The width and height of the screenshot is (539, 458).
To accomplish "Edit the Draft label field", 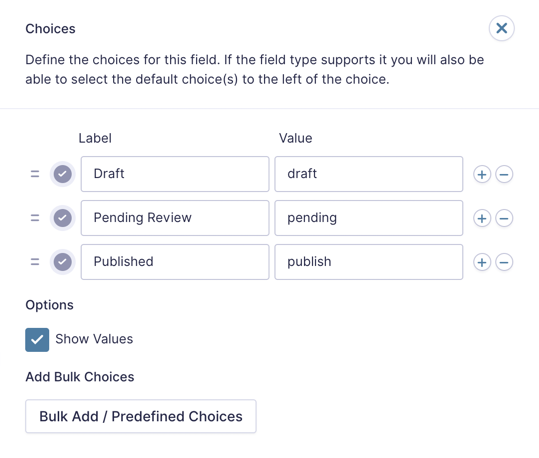I will [x=175, y=174].
